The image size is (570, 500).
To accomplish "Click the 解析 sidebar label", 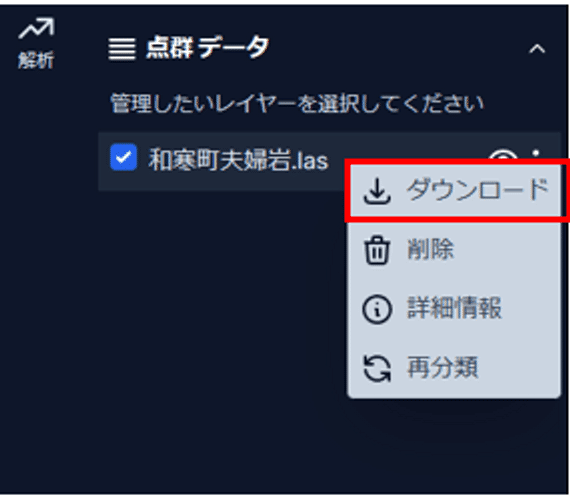I will [36, 60].
